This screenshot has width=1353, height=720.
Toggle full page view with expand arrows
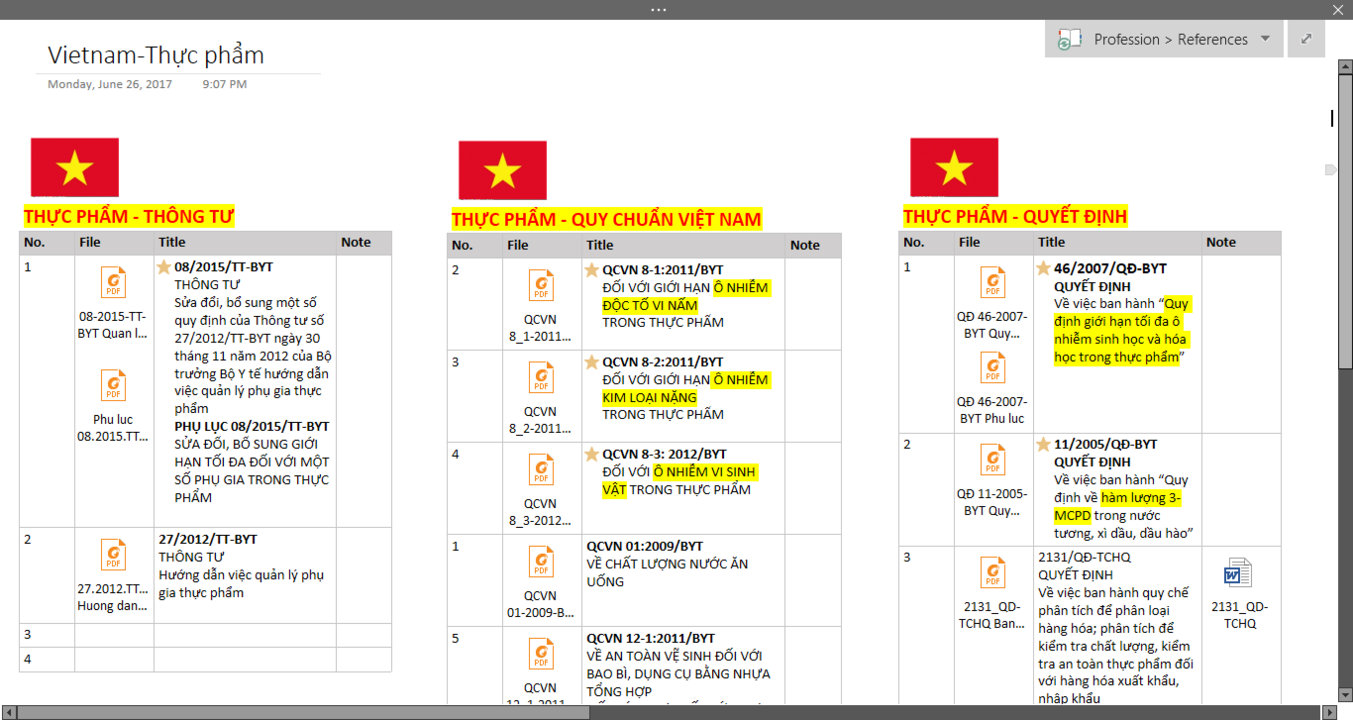point(1306,39)
